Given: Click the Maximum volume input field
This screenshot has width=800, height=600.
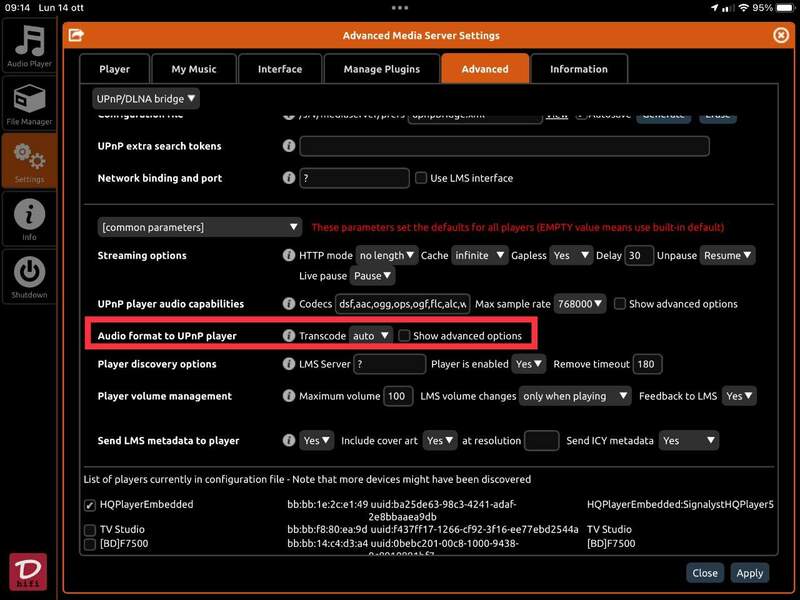Looking at the screenshot, I should coord(398,396).
